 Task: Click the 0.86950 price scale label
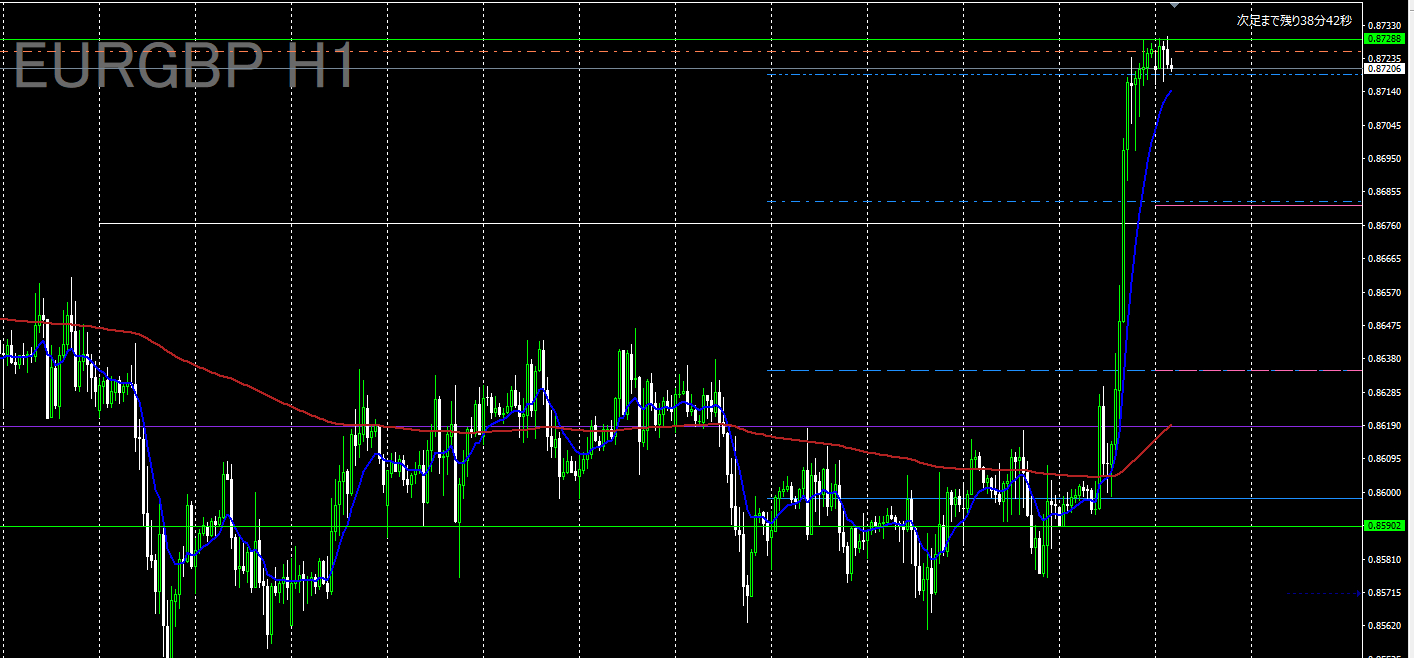point(1385,159)
